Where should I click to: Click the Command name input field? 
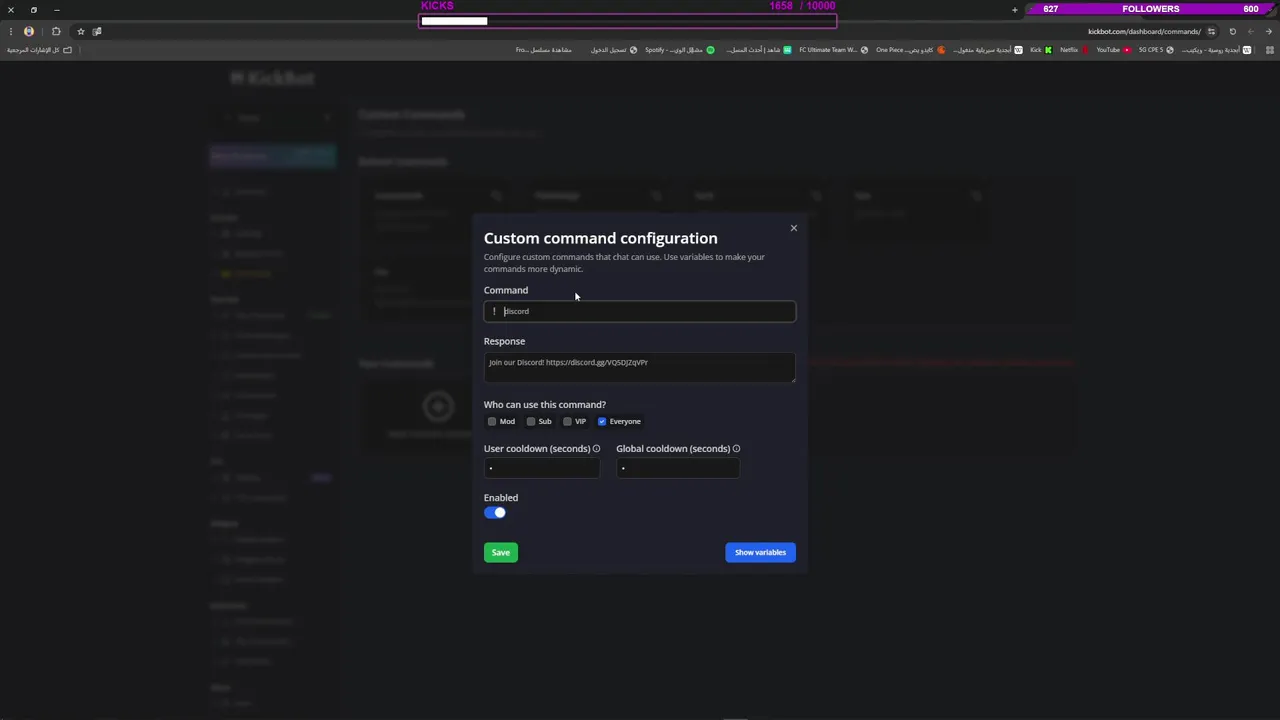pos(640,311)
